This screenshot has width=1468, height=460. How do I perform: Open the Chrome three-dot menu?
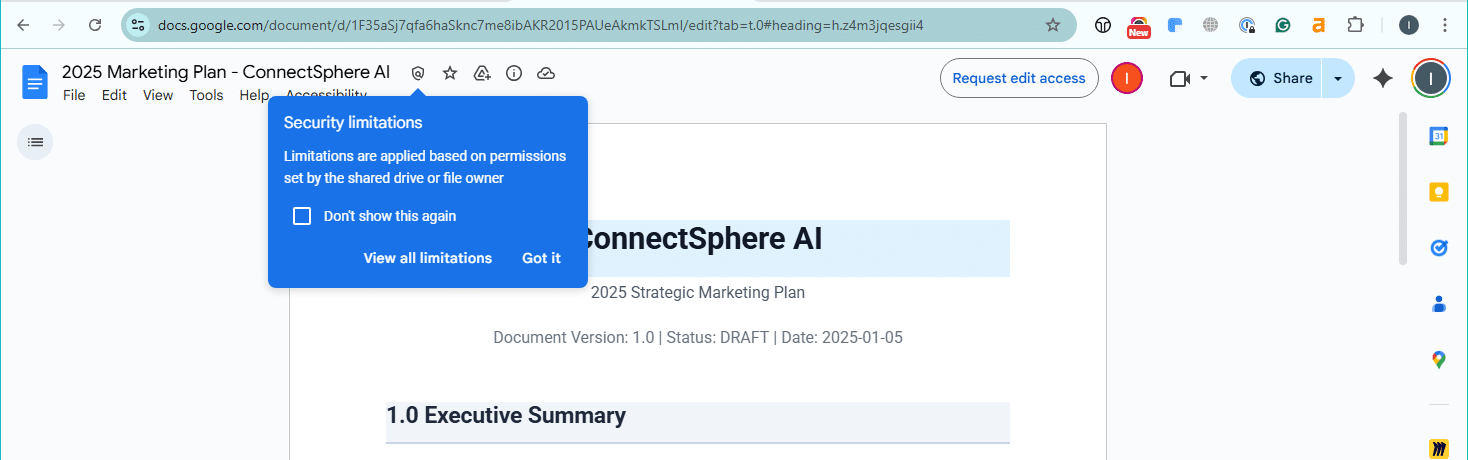[x=1444, y=25]
